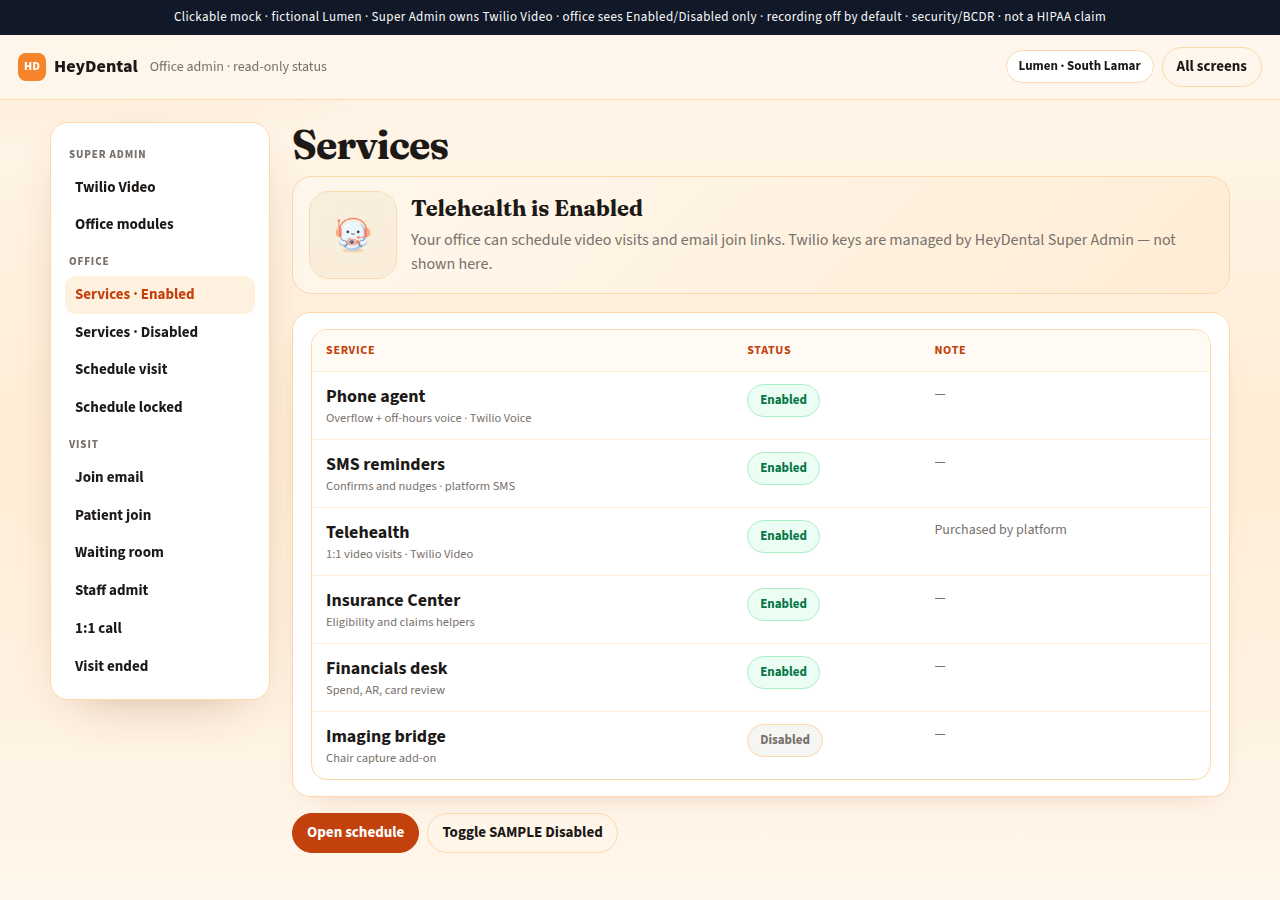Image resolution: width=1280 pixels, height=900 pixels.
Task: Open the Schedule locked screen
Action: coord(160,407)
